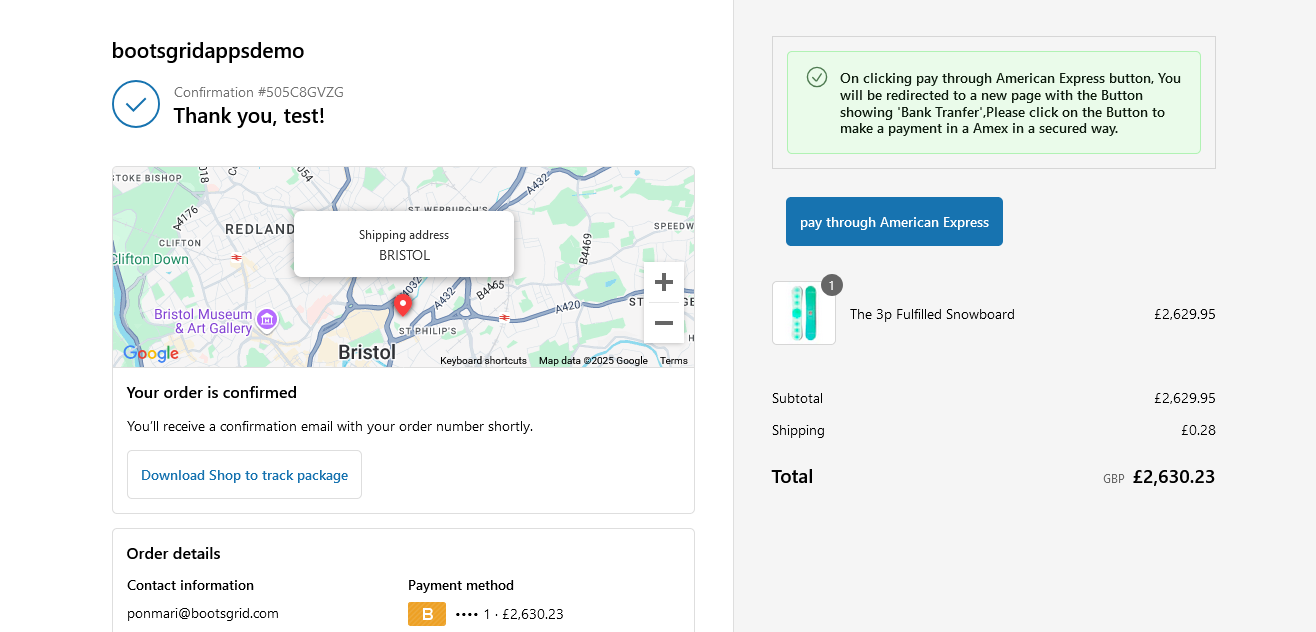Click pay through American Express button
The image size is (1316, 632).
click(894, 222)
